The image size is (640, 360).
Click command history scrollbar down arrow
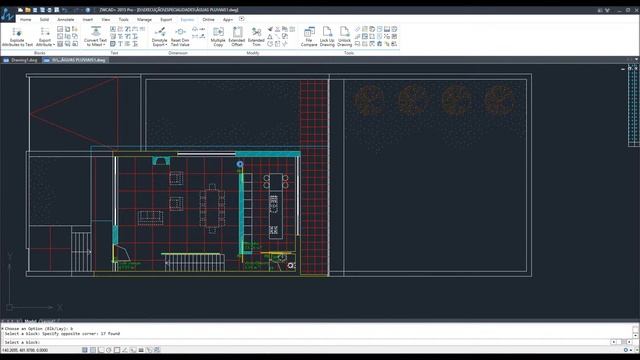point(636,336)
